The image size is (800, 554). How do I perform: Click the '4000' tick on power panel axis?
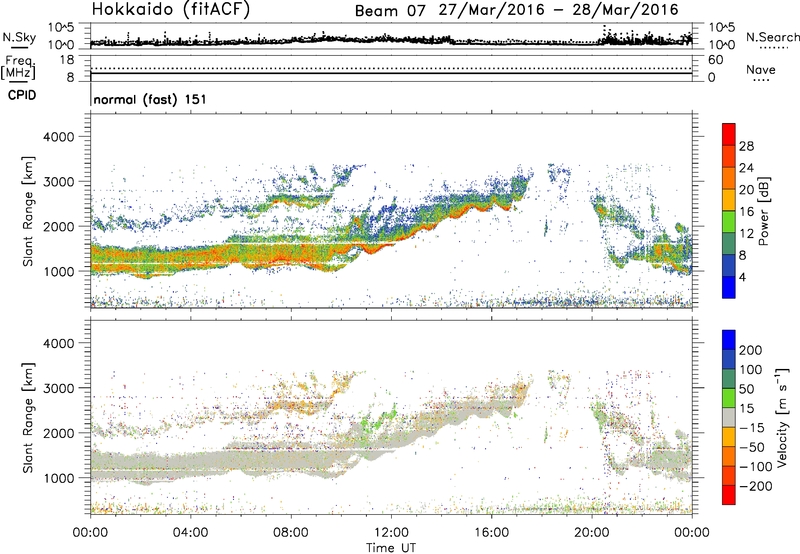pyautogui.click(x=59, y=137)
